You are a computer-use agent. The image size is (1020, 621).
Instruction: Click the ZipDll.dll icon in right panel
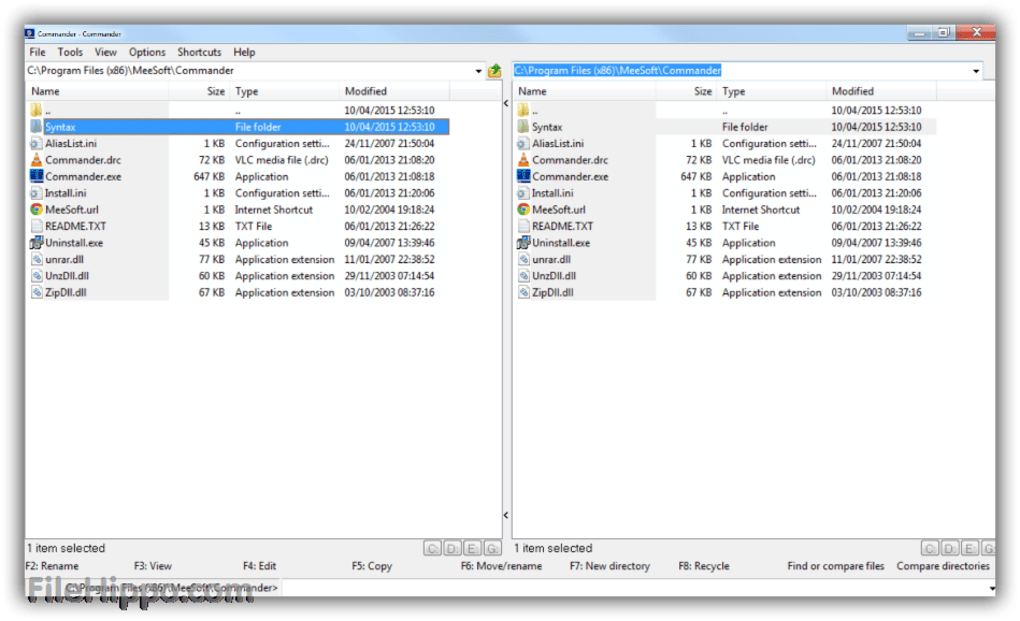pyautogui.click(x=524, y=293)
